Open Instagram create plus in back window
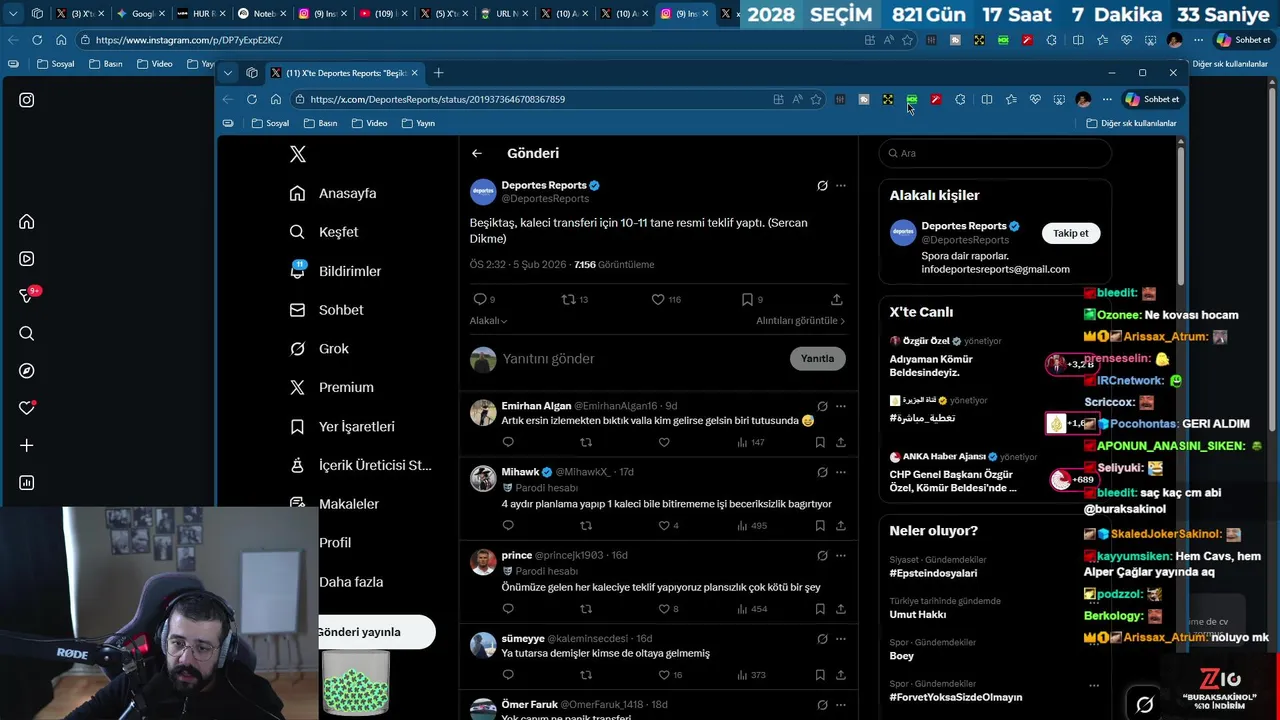 [x=27, y=445]
